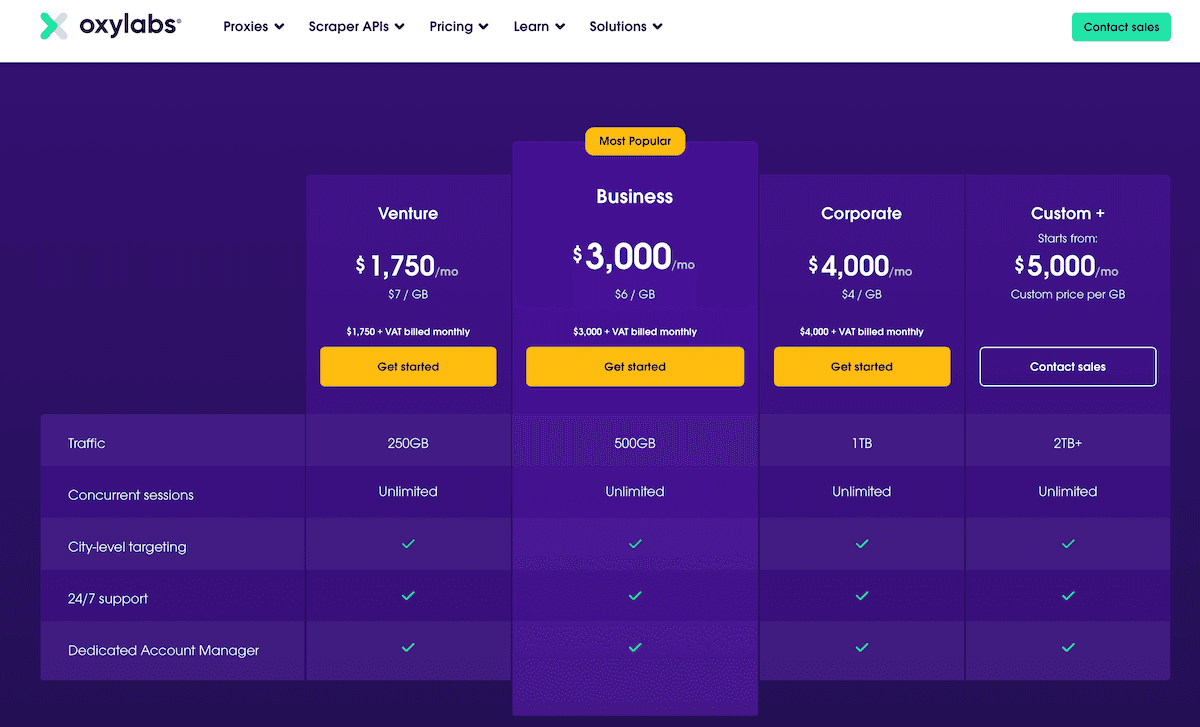Click $3,000 + VAT billed monthly note
This screenshot has width=1200, height=727.
tap(635, 332)
